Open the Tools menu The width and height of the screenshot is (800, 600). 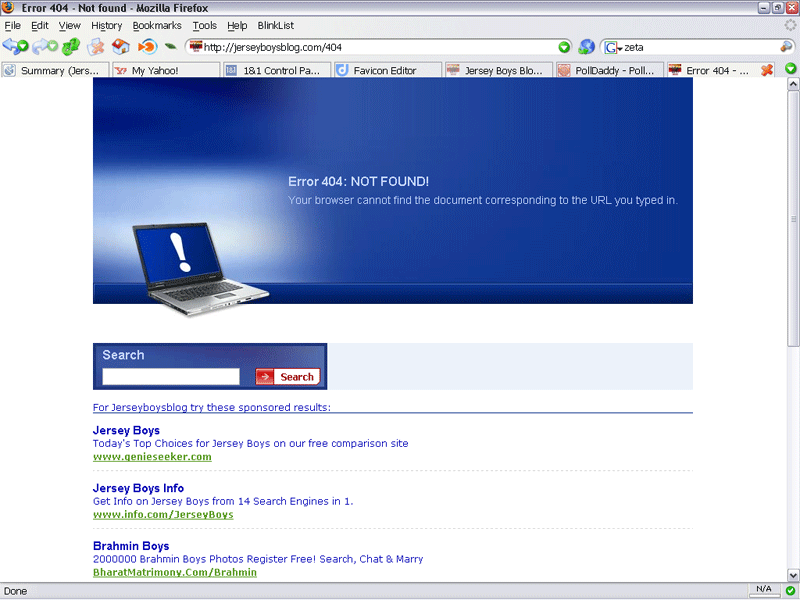(205, 26)
